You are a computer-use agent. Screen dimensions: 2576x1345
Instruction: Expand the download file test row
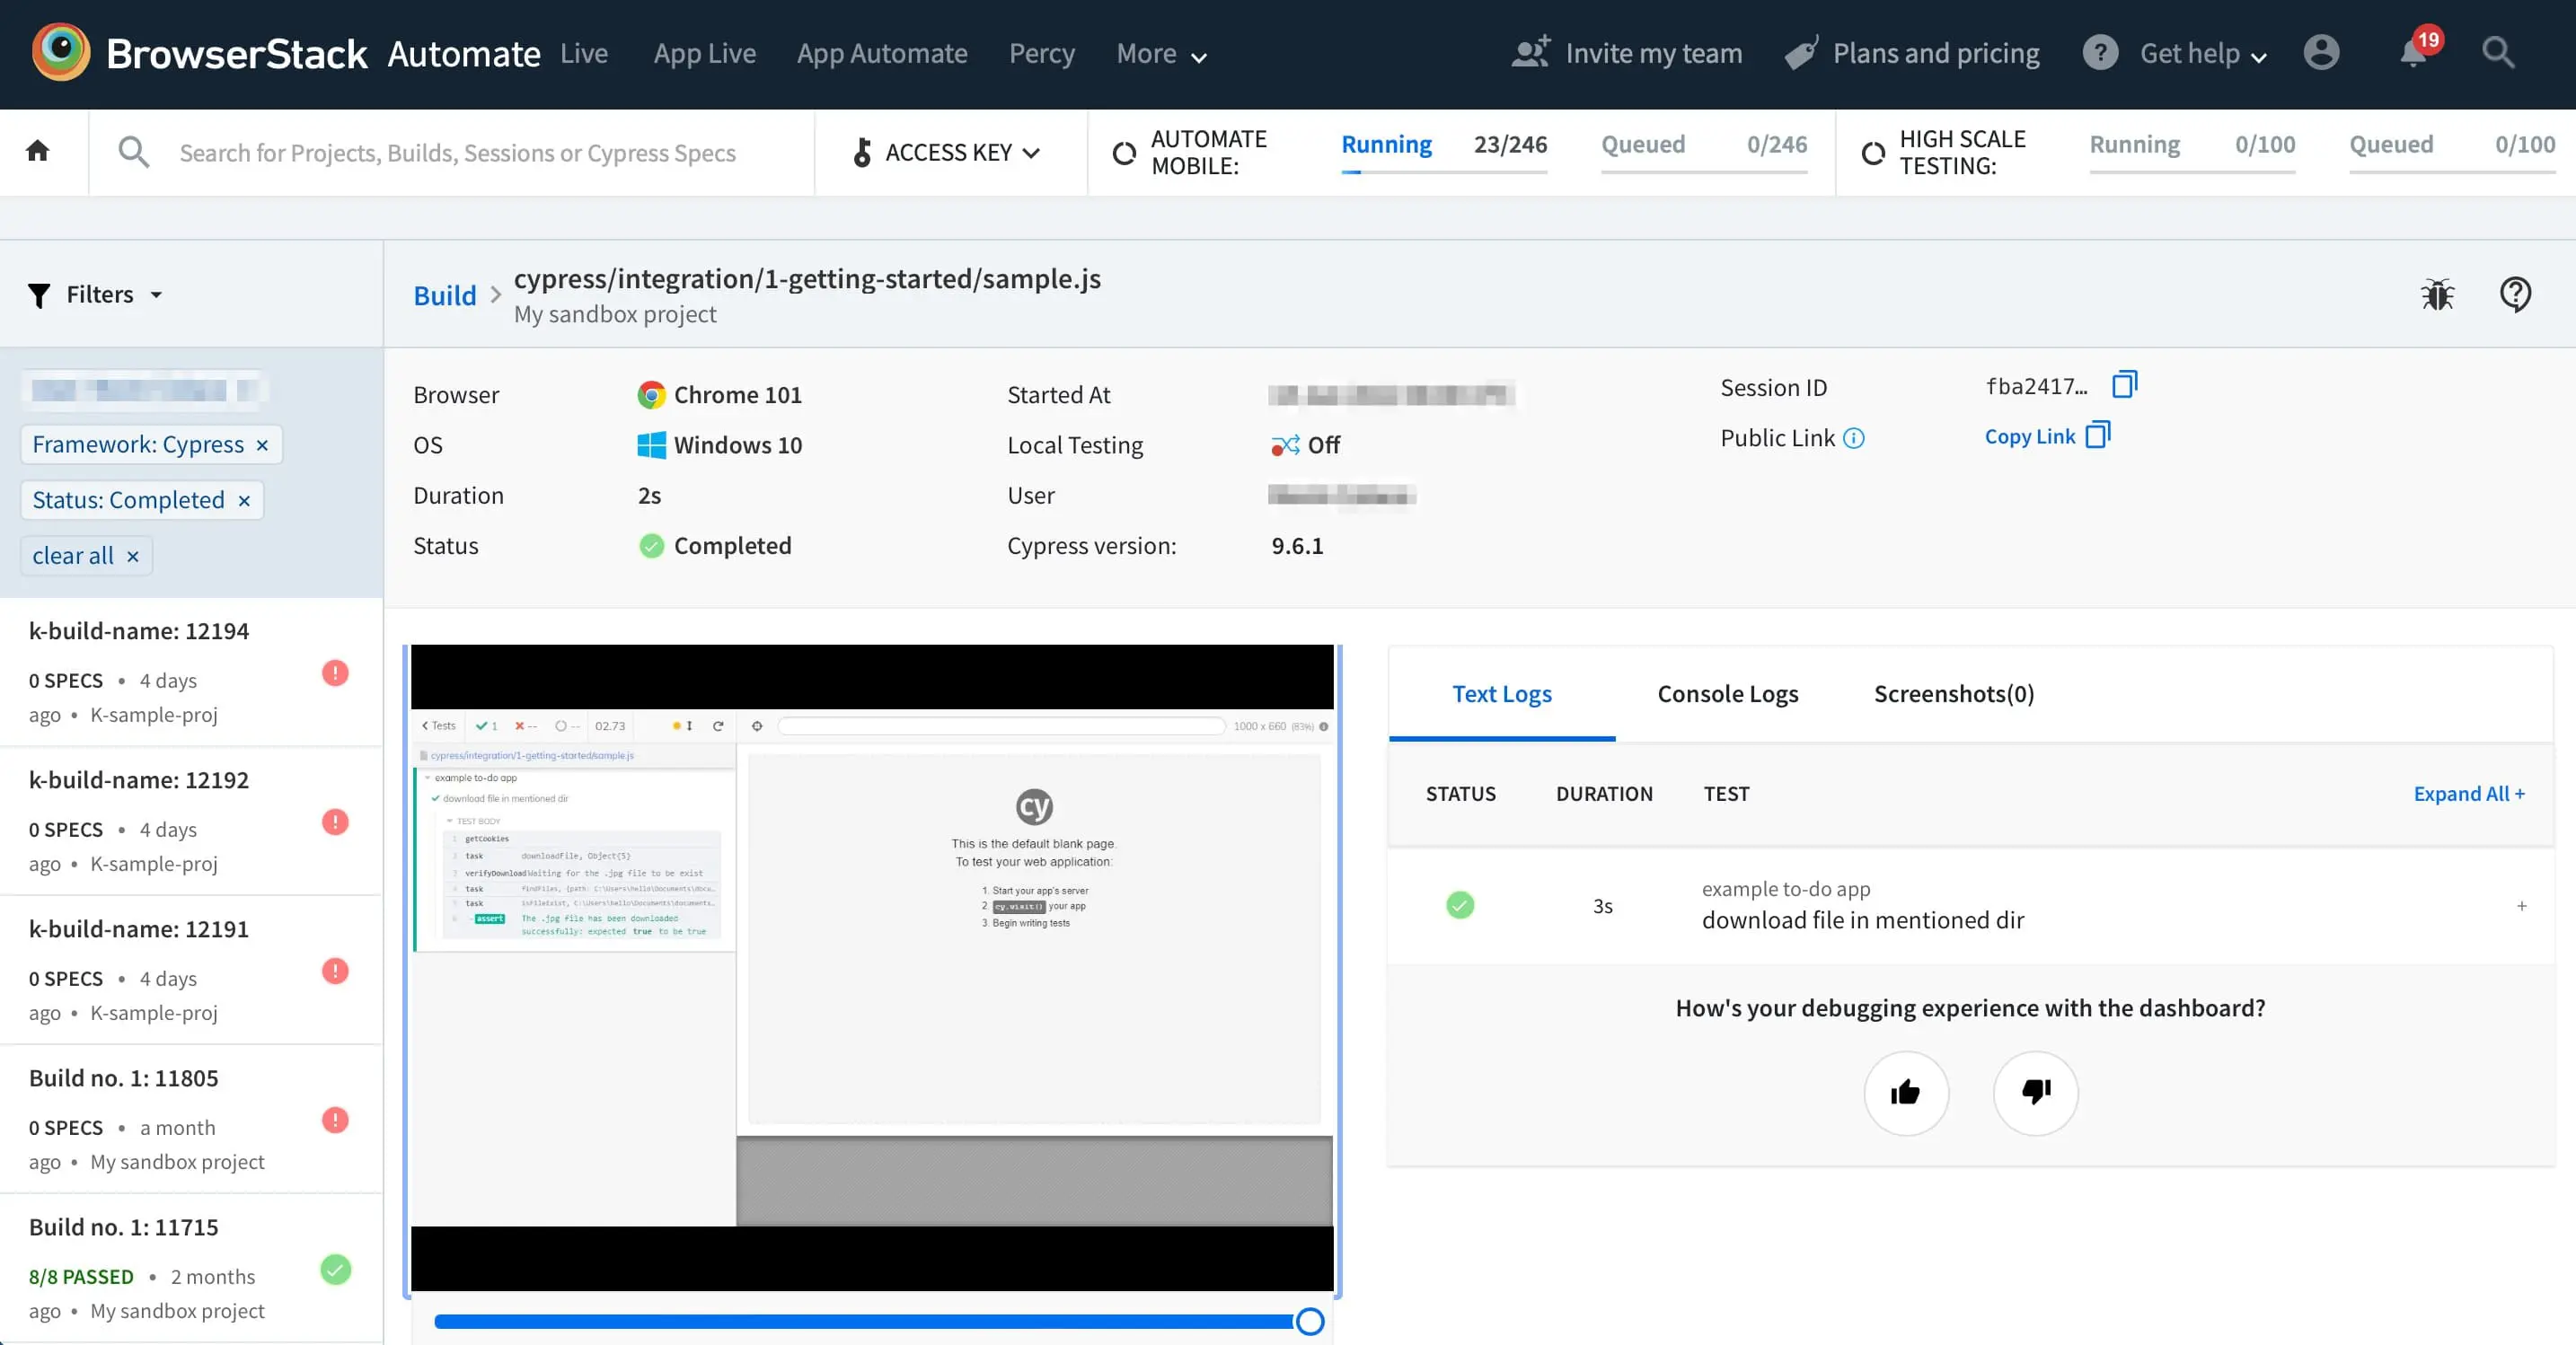(2521, 906)
